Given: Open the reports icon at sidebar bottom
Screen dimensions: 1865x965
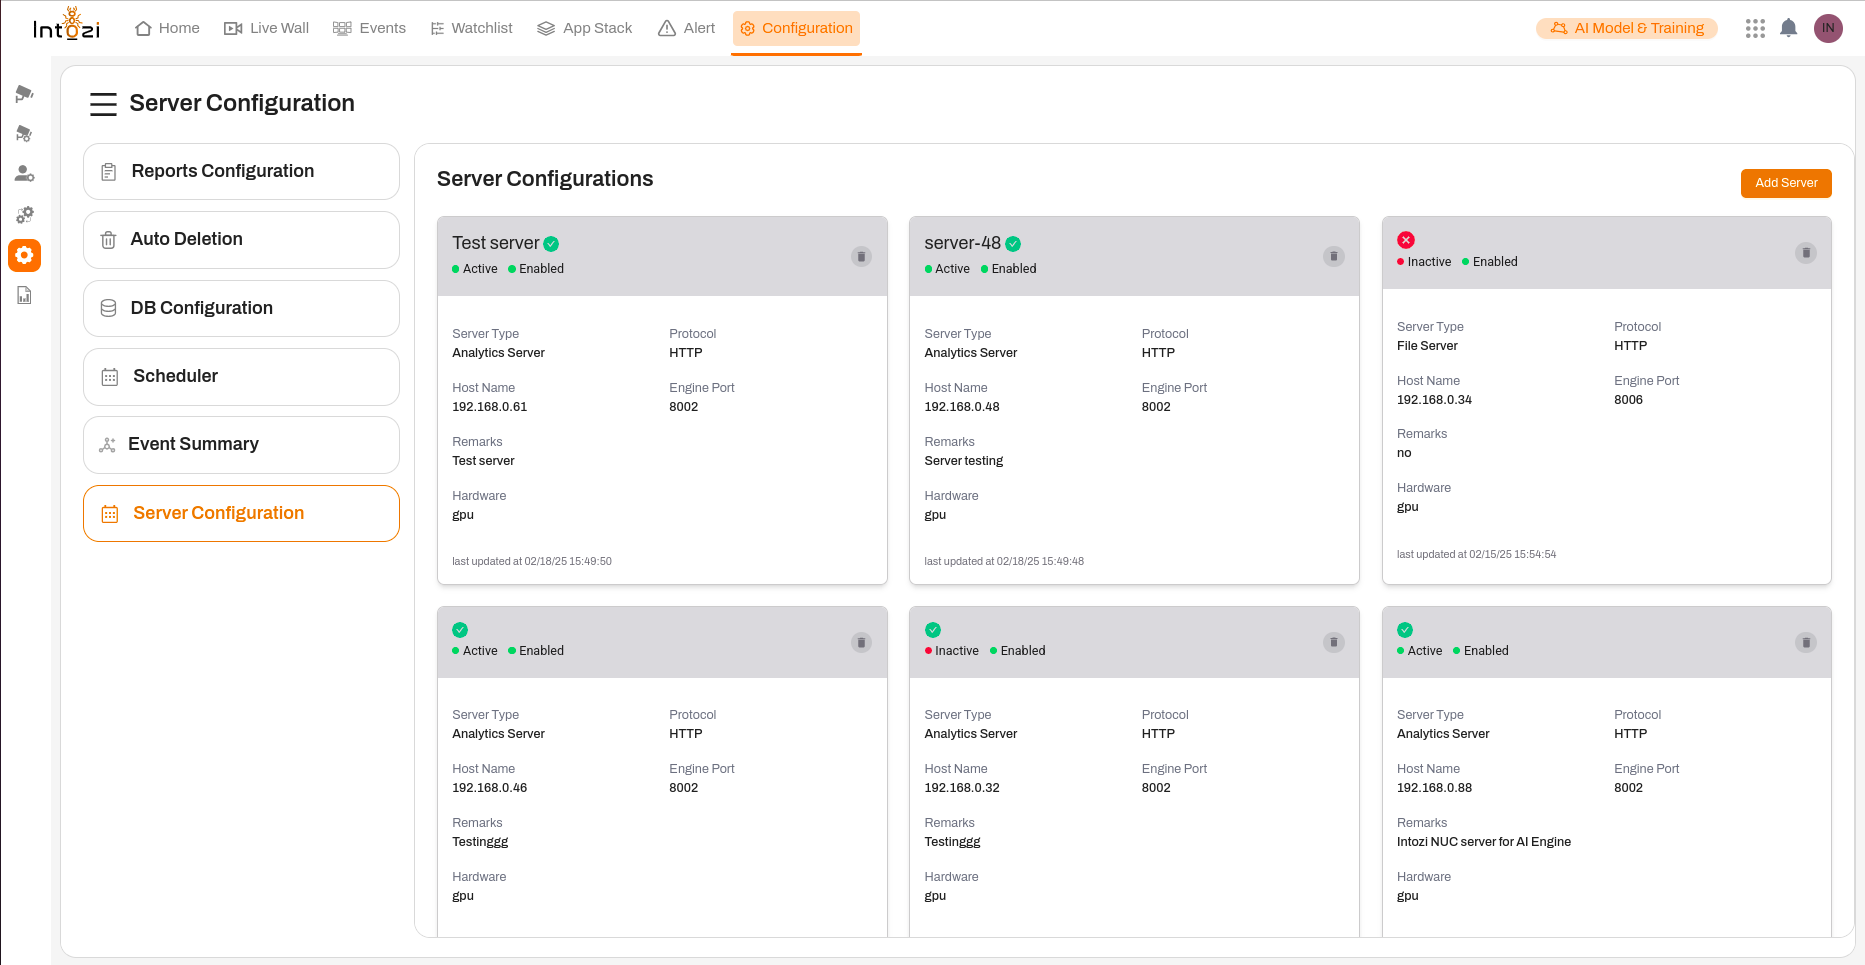Looking at the screenshot, I should [x=24, y=295].
